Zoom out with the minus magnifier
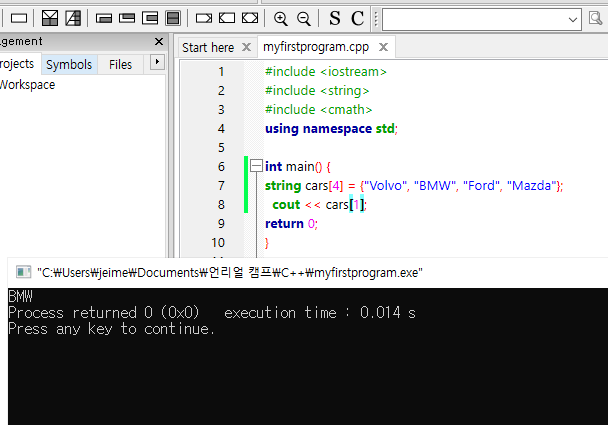This screenshot has height=425, width=608. click(304, 19)
